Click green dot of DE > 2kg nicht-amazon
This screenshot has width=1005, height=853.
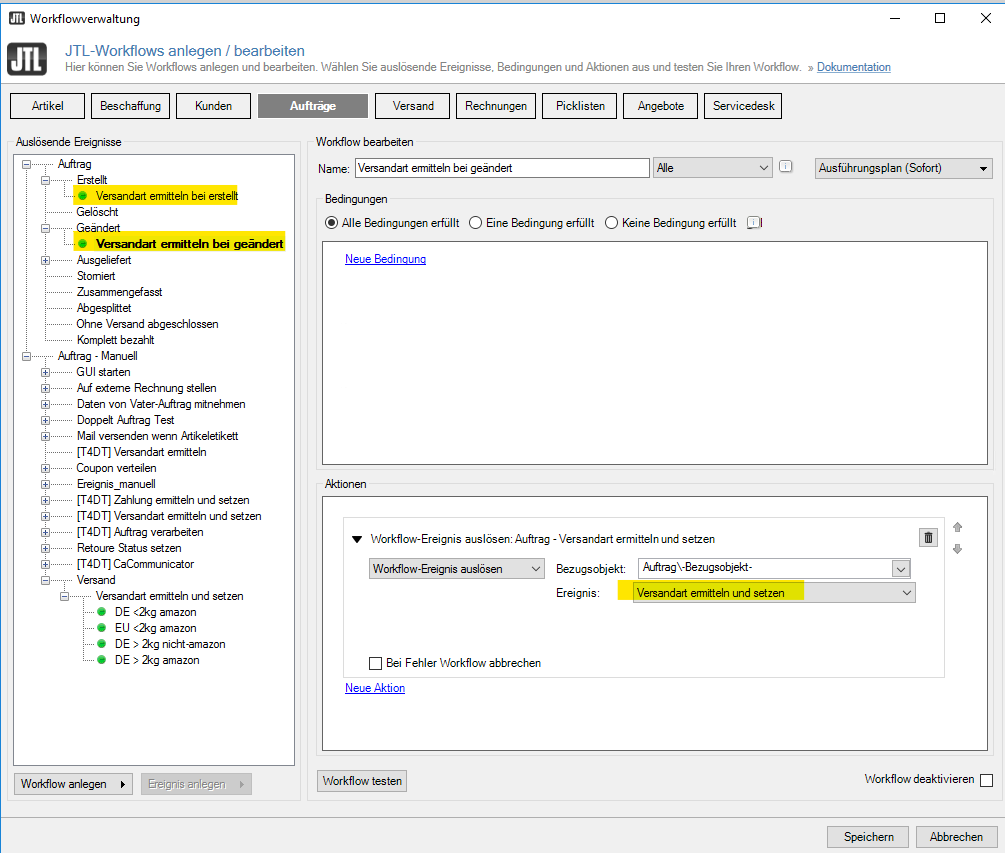click(x=101, y=643)
